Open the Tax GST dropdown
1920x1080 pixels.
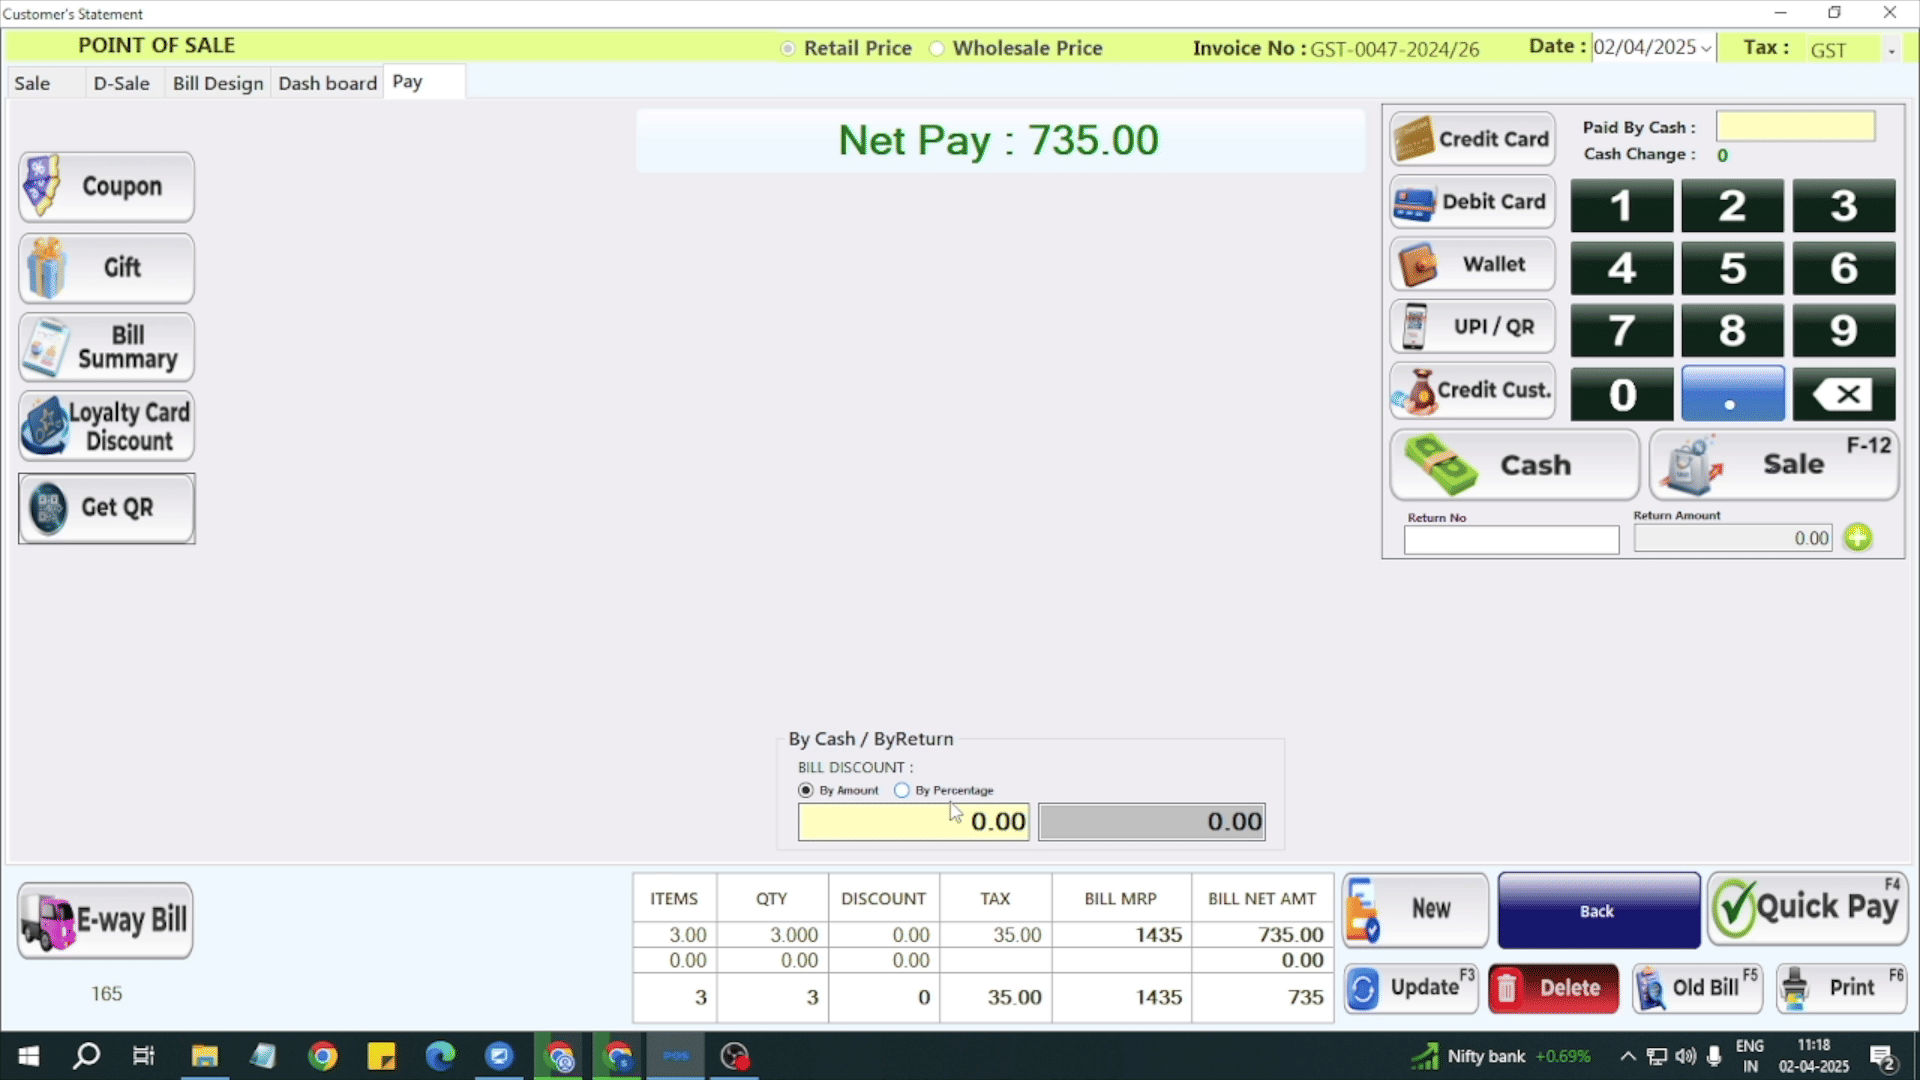(x=1890, y=50)
